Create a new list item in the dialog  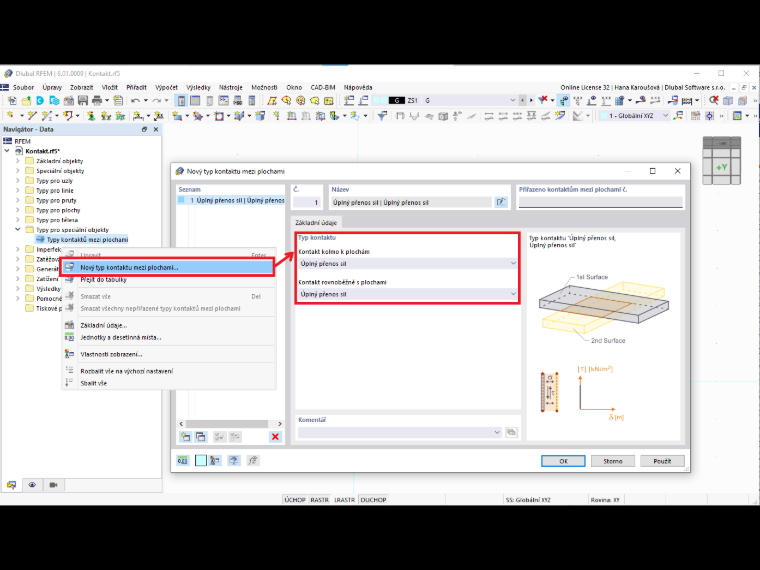point(185,437)
